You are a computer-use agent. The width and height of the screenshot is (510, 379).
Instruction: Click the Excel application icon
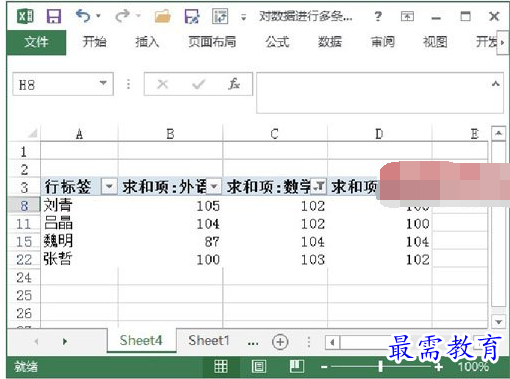[x=25, y=16]
